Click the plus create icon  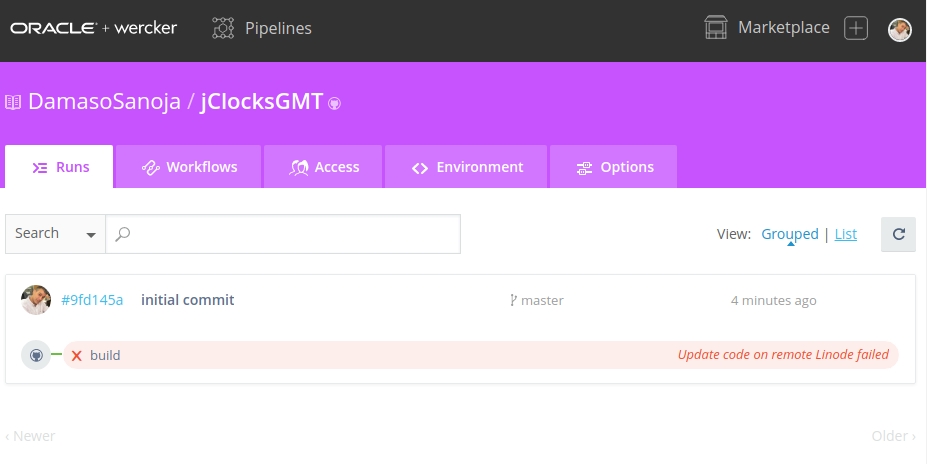[856, 28]
